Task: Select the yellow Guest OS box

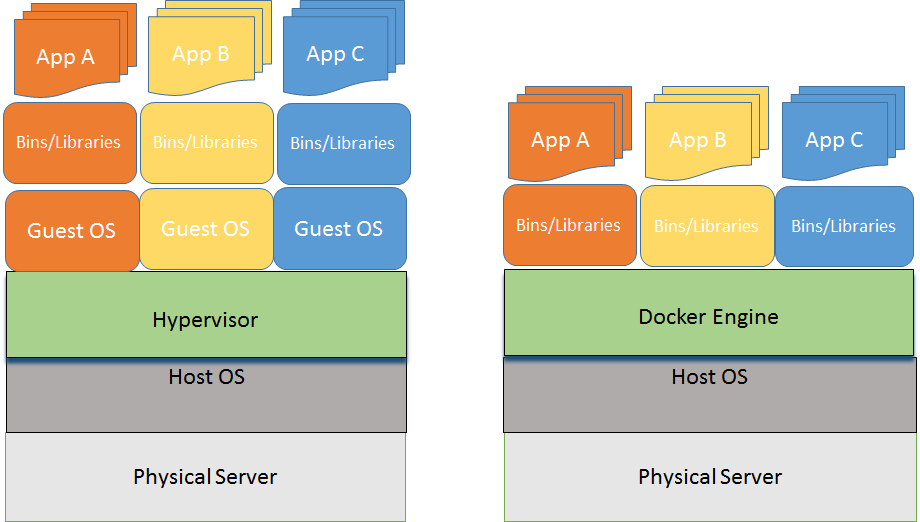Action: coord(207,229)
